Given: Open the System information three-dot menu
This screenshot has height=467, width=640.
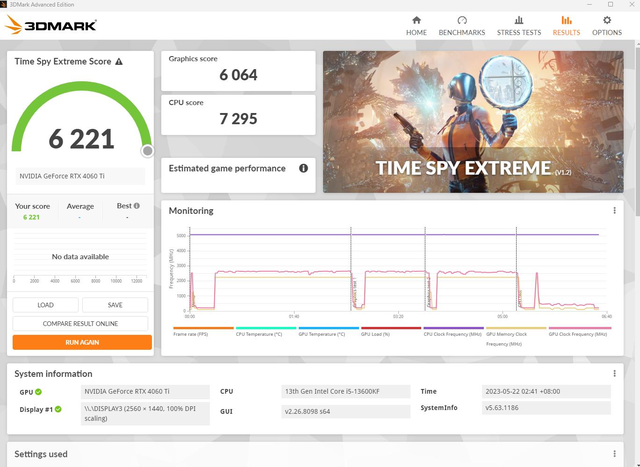Looking at the screenshot, I should [x=614, y=373].
